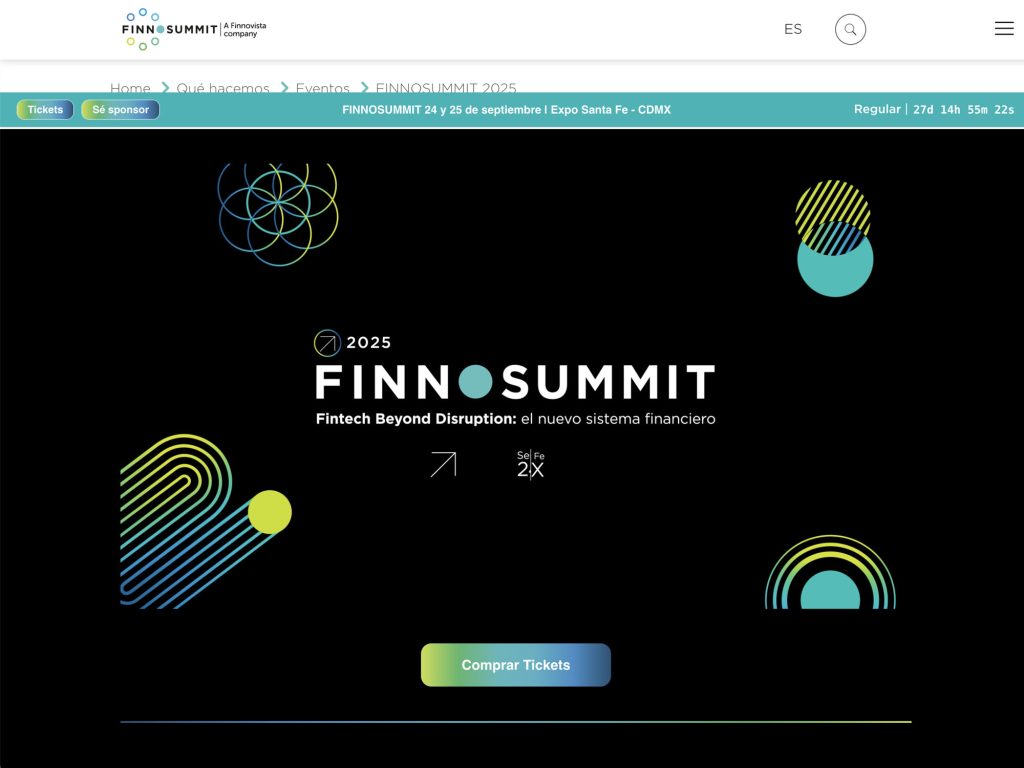Image resolution: width=1024 pixels, height=768 pixels.
Task: Click the chevron between Home and Qué hacemos
Action: [x=164, y=89]
